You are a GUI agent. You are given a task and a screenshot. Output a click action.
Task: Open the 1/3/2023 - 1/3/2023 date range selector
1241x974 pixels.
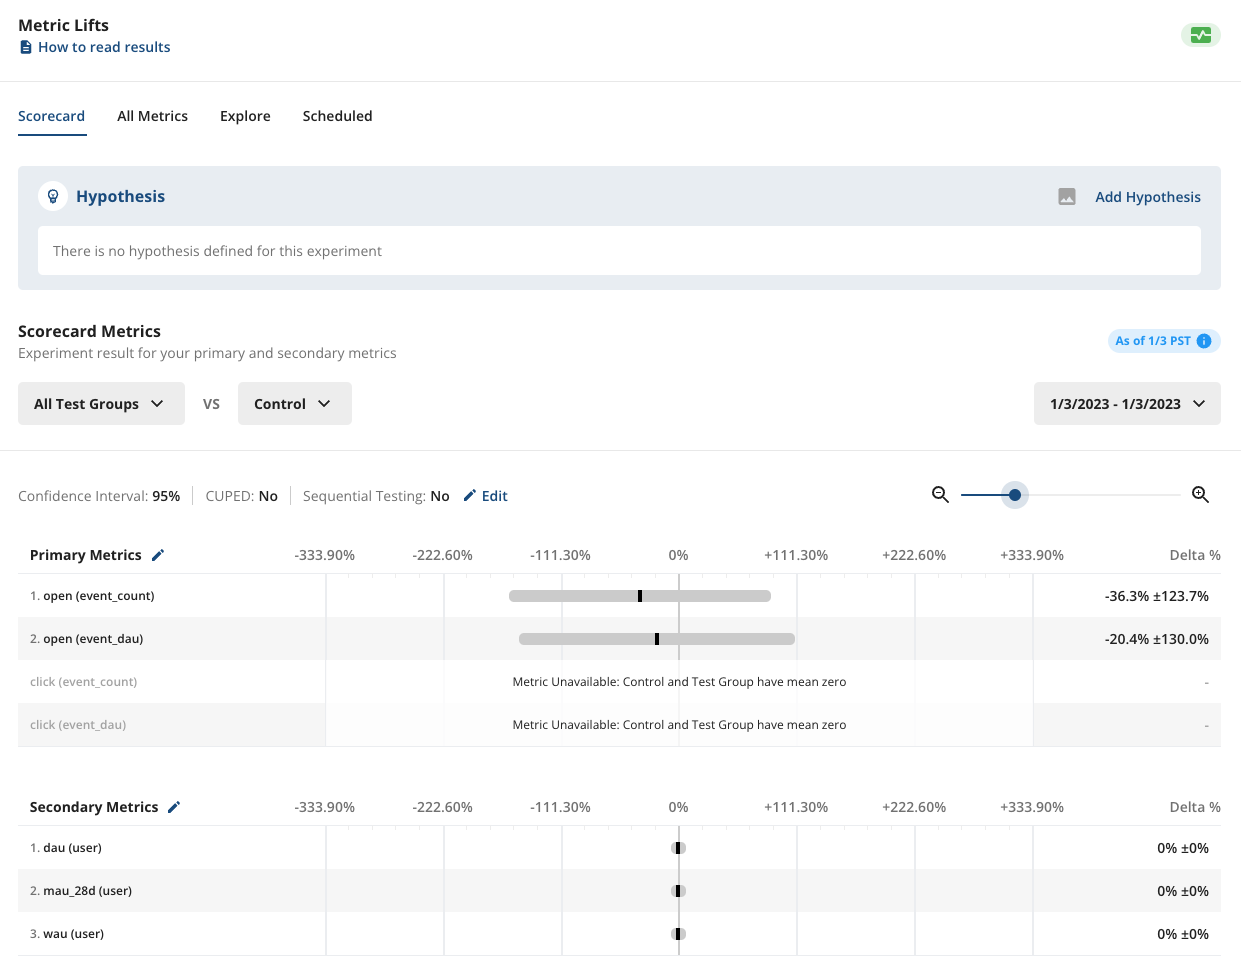1127,403
